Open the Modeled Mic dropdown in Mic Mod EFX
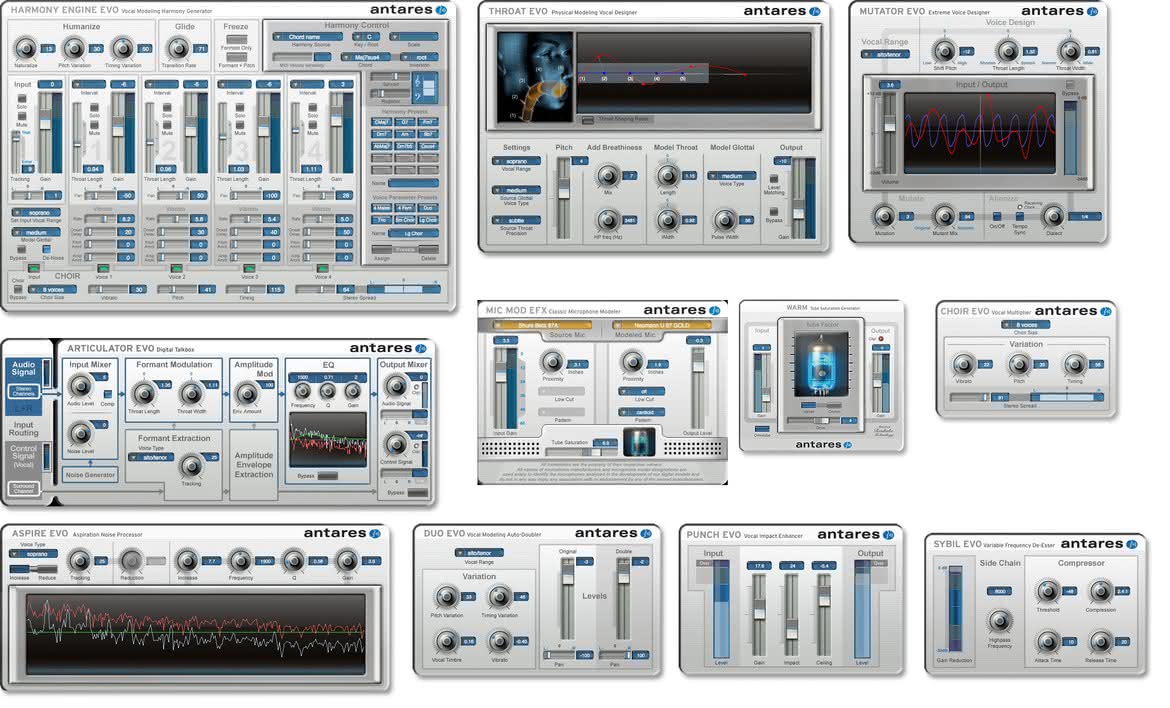This screenshot has width=1170, height=708. [x=661, y=325]
